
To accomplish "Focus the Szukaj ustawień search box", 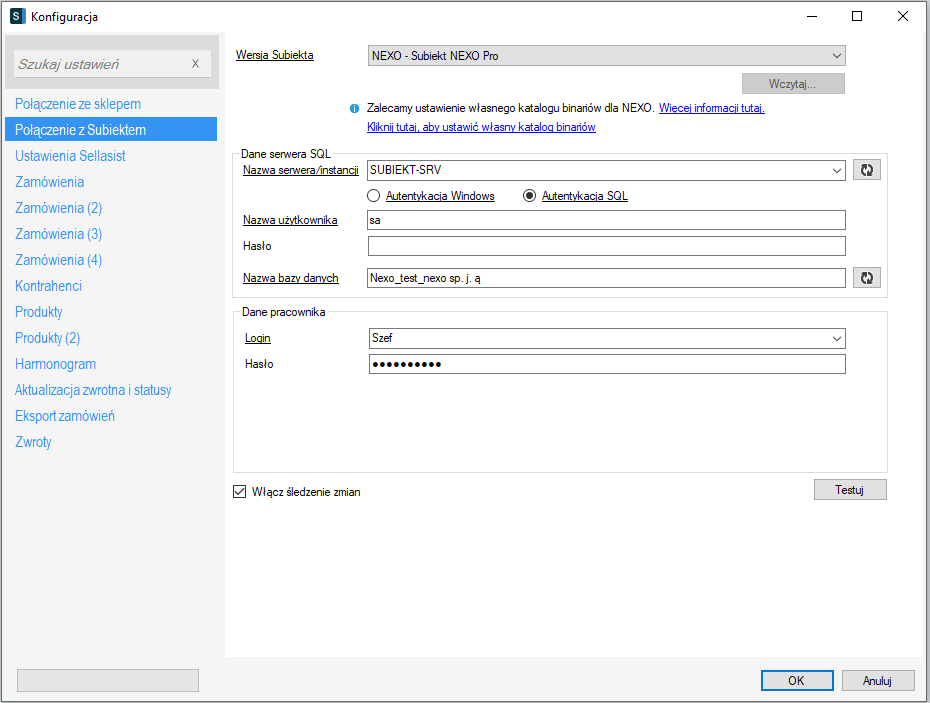I will click(x=100, y=64).
